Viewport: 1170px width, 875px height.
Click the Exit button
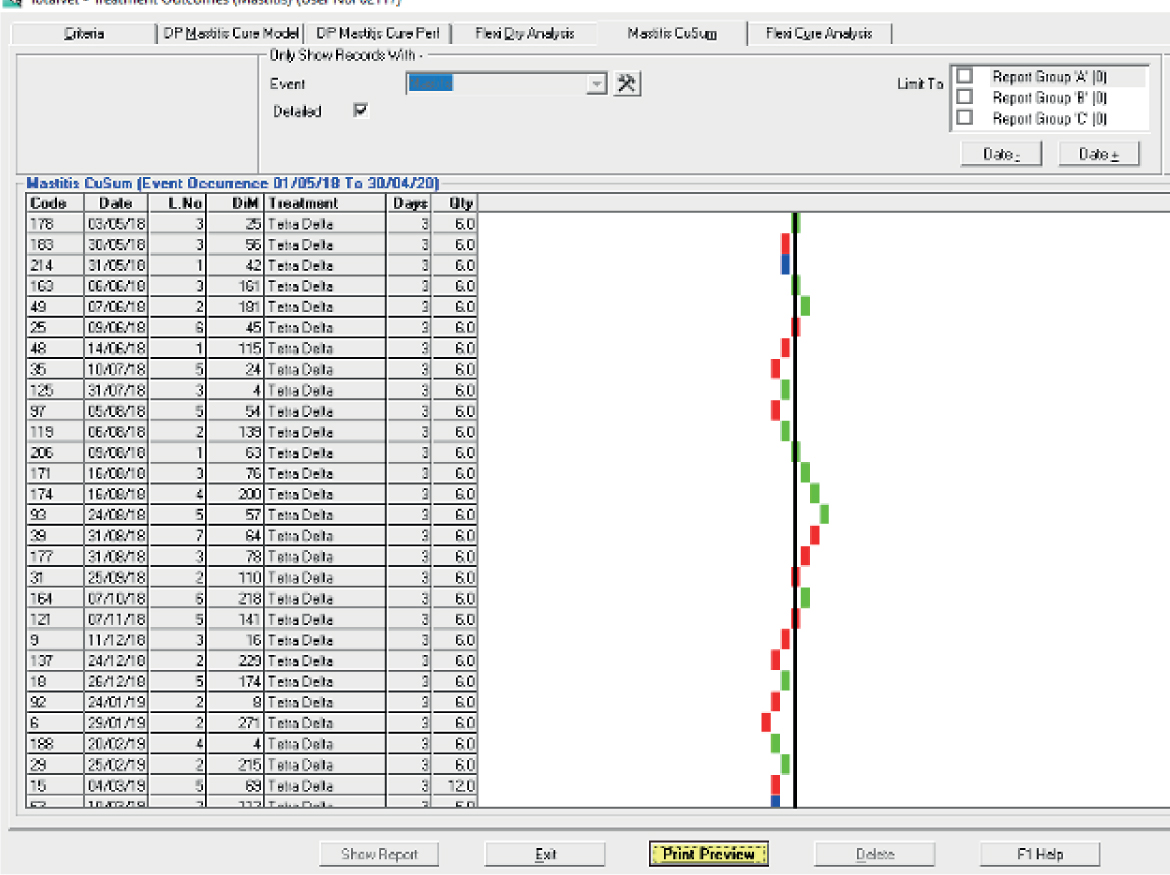click(545, 854)
